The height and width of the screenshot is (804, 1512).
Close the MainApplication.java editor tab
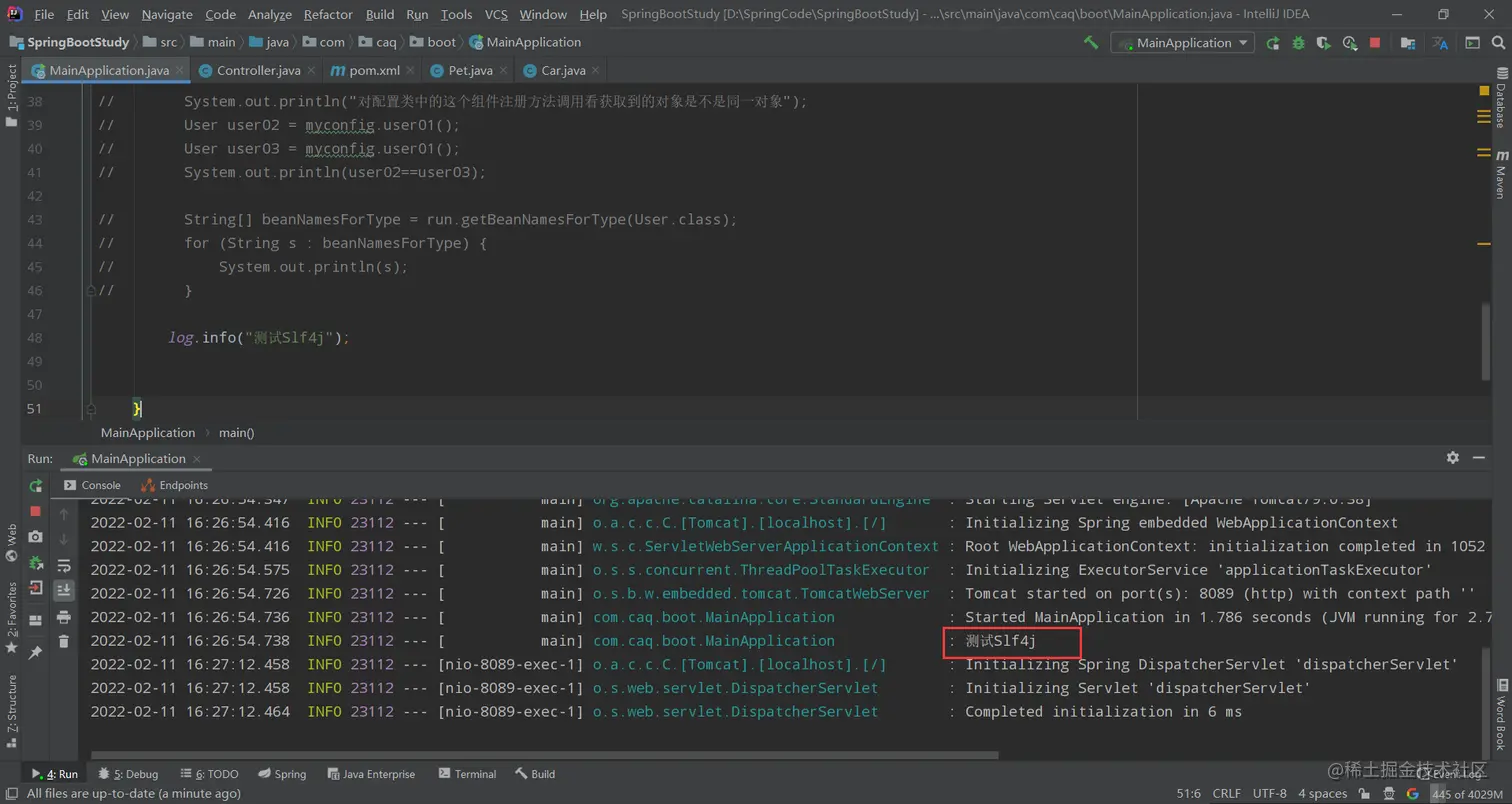click(181, 70)
